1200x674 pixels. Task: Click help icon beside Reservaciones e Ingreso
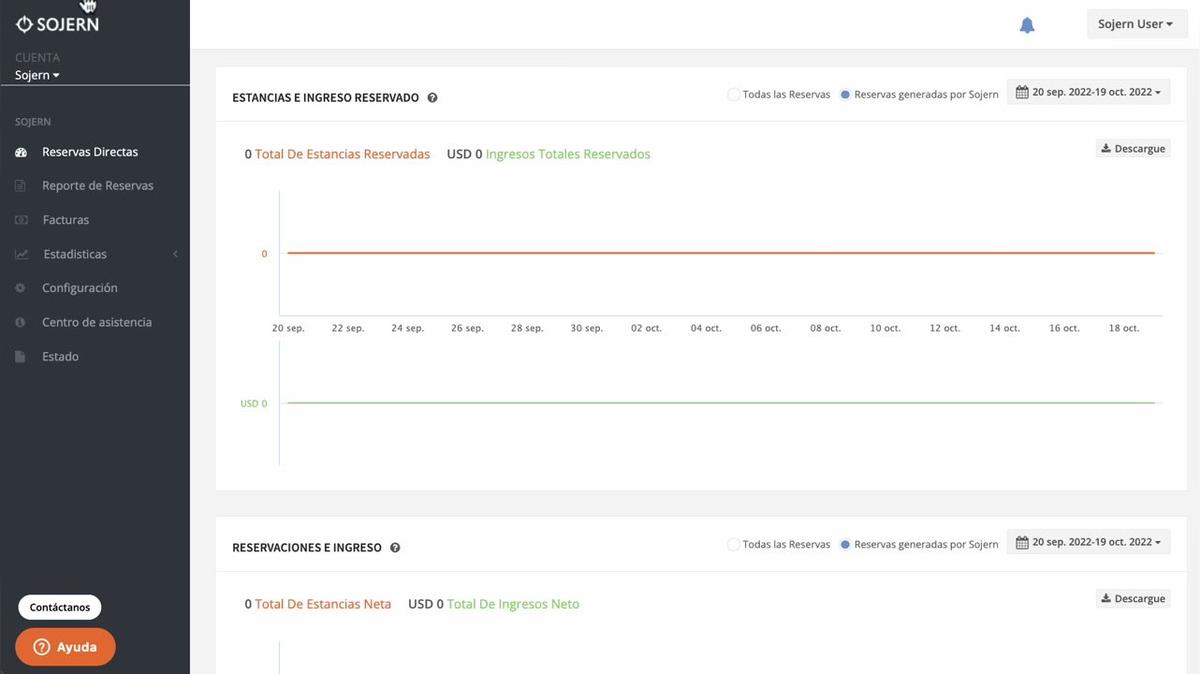coord(395,548)
